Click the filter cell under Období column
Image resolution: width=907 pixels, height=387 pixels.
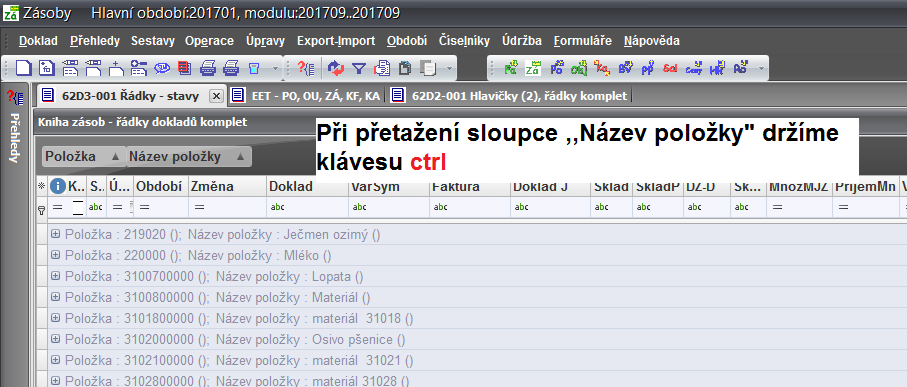point(161,207)
